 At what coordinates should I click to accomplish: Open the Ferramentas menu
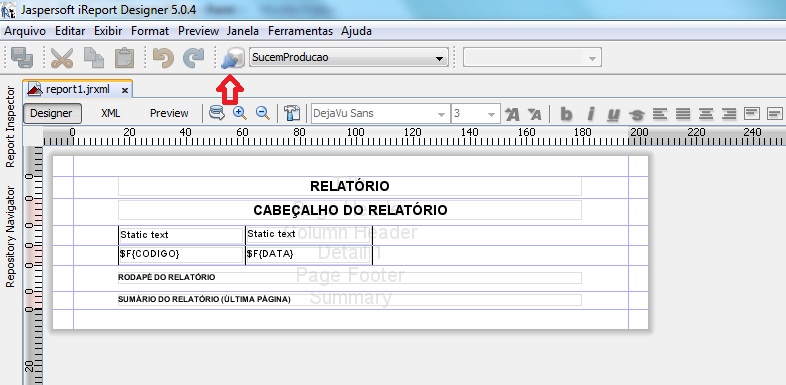click(300, 31)
